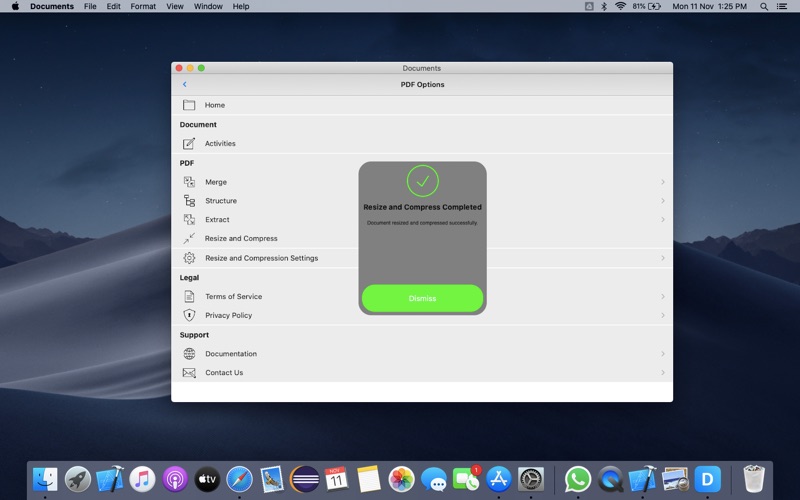Open the Format menu
800x500 pixels.
click(143, 6)
